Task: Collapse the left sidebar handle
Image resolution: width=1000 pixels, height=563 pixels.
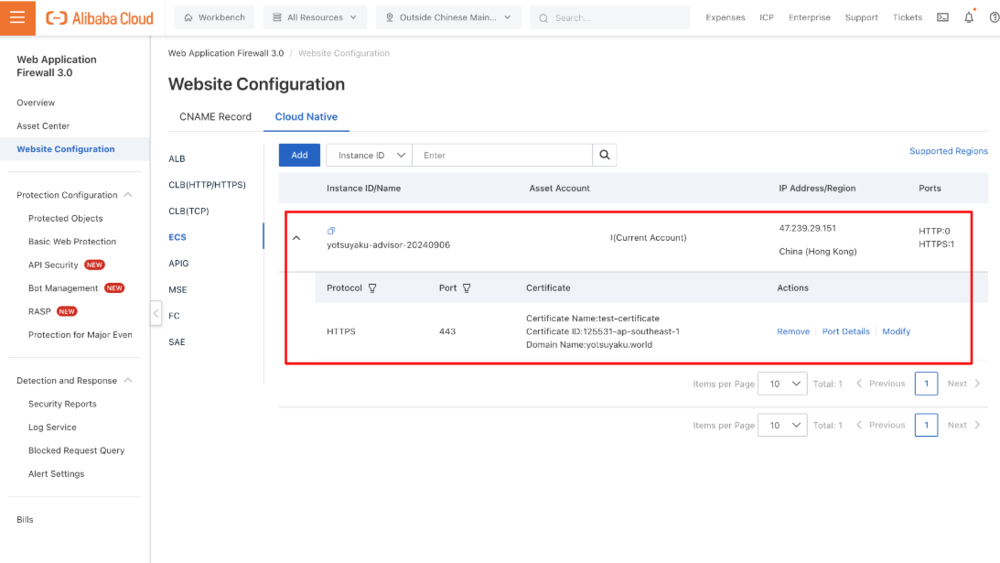Action: pos(156,314)
